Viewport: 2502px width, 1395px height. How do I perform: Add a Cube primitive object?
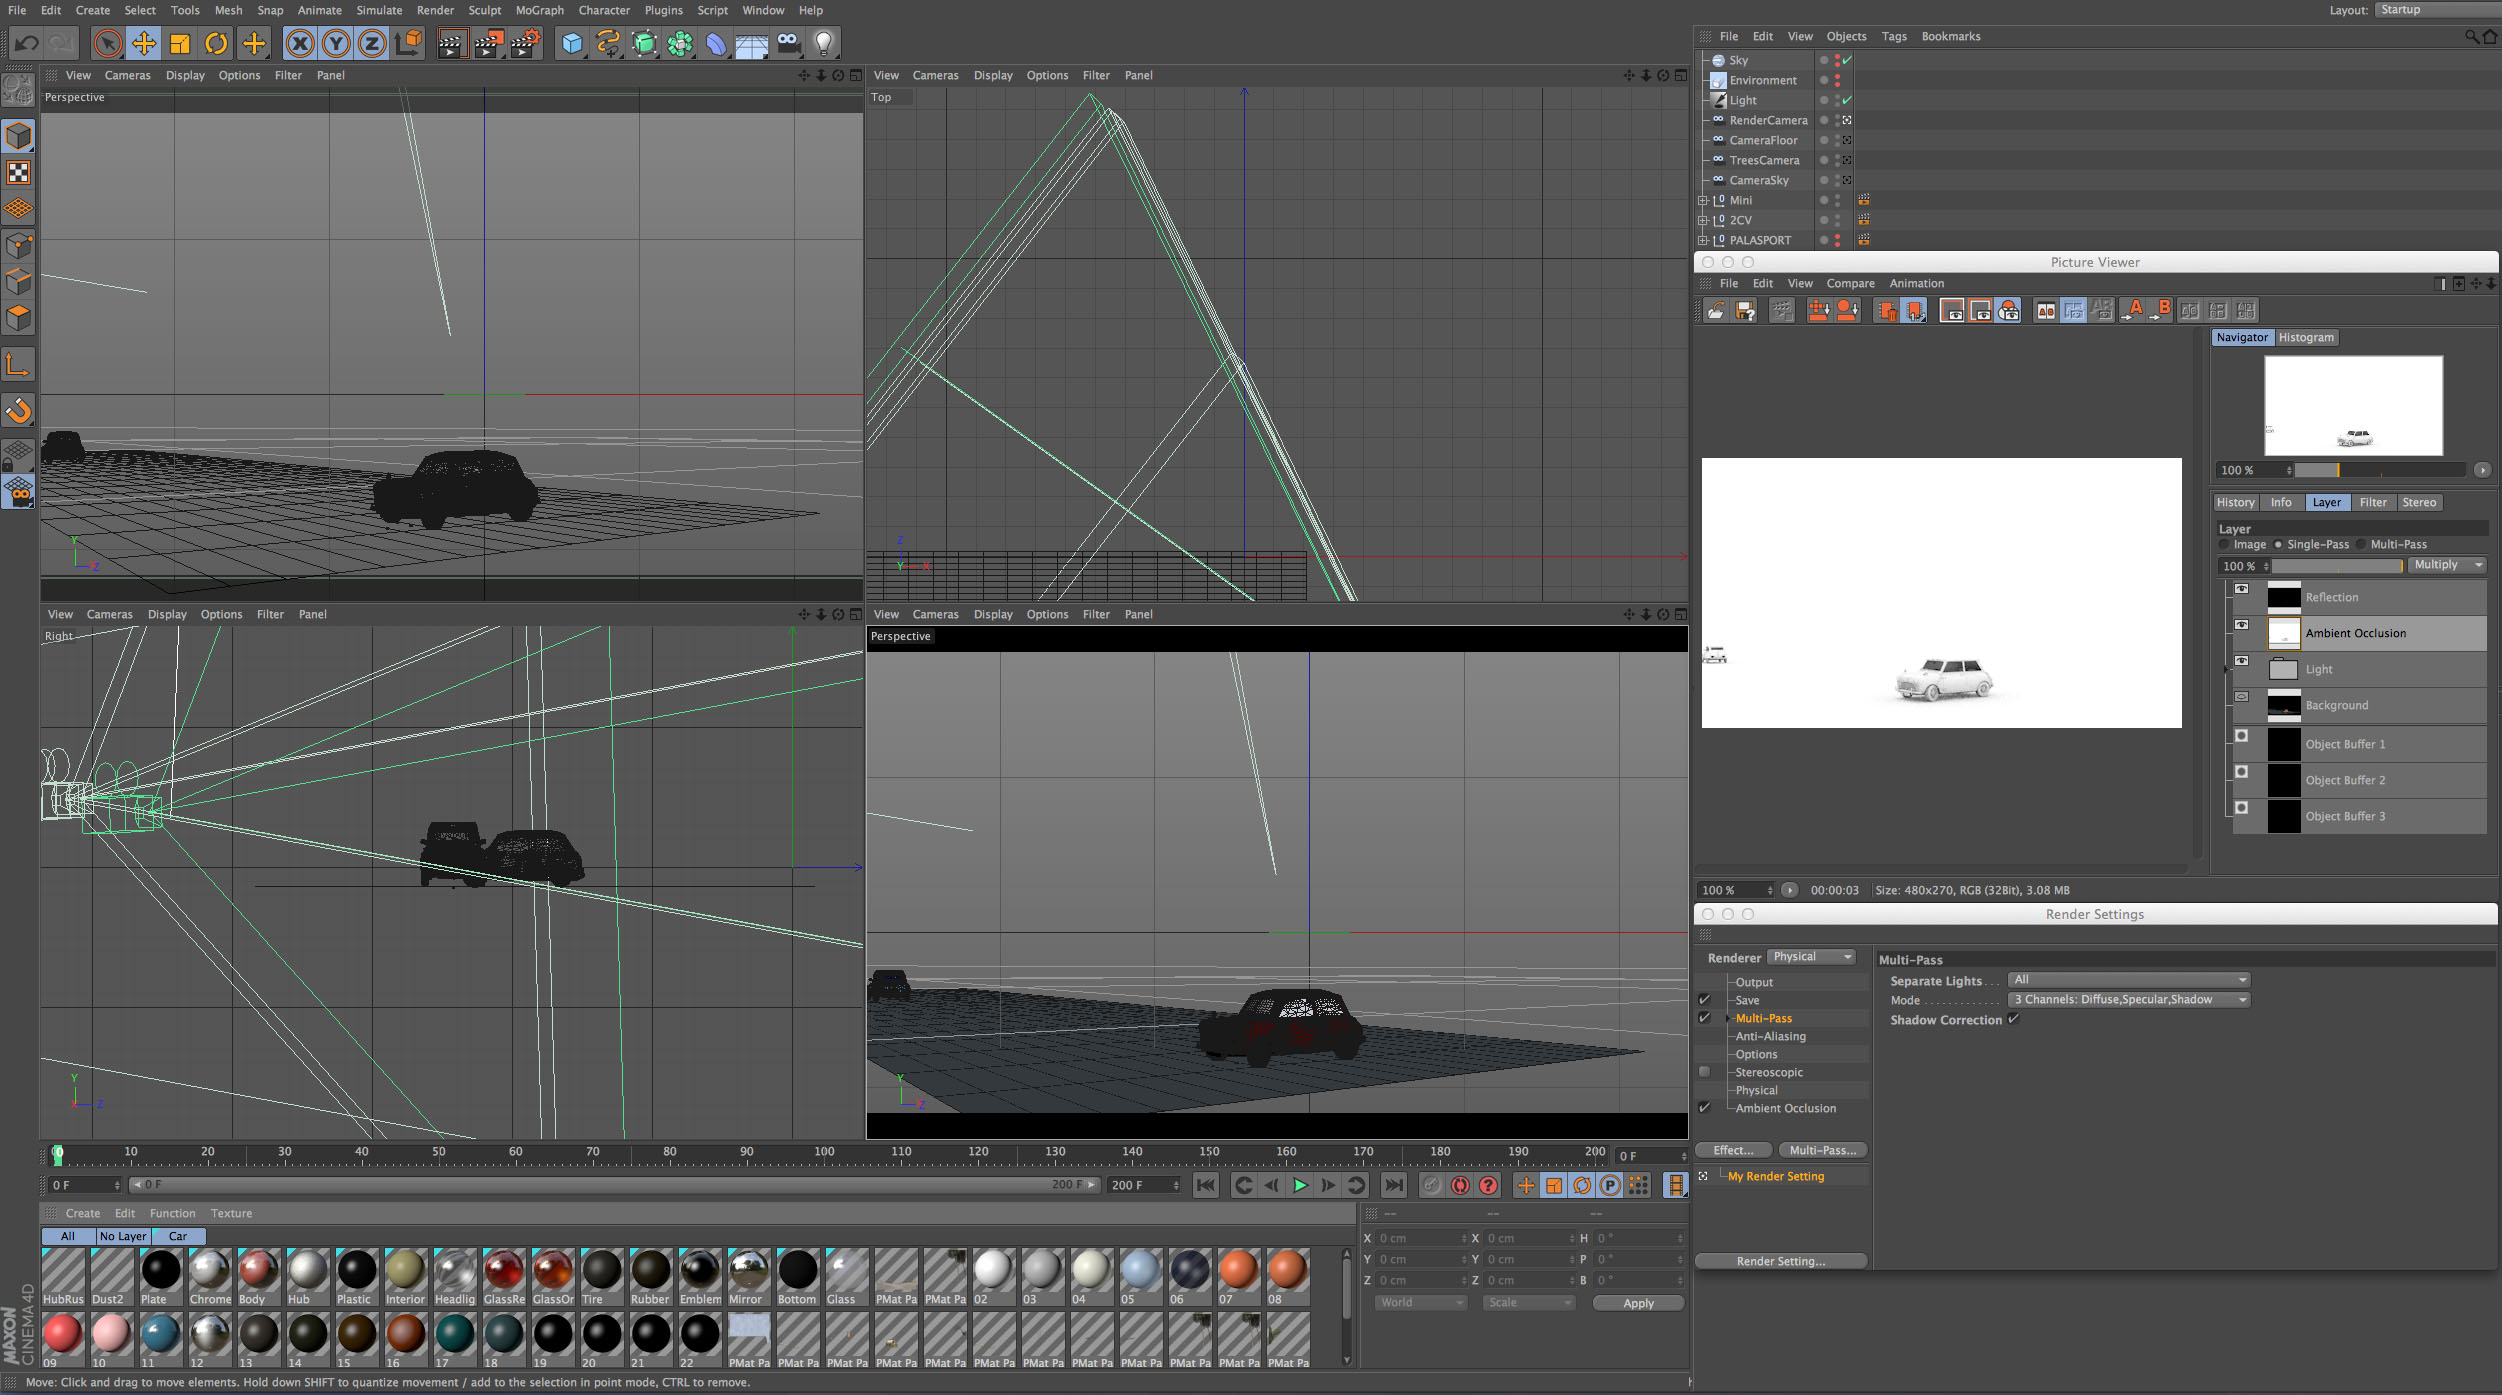point(571,43)
